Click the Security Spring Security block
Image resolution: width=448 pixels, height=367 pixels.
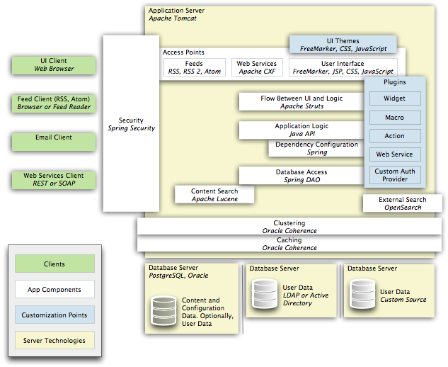click(x=131, y=124)
